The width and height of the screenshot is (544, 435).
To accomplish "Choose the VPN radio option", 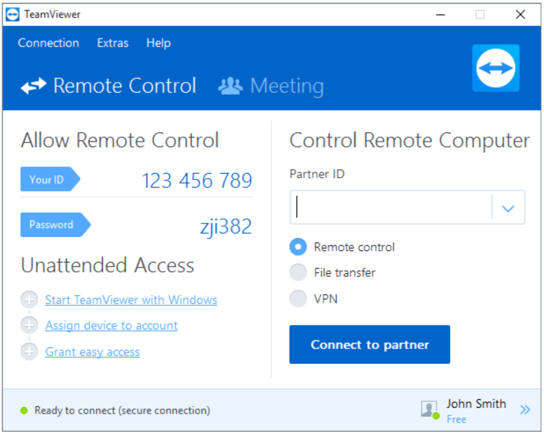I will 298,298.
